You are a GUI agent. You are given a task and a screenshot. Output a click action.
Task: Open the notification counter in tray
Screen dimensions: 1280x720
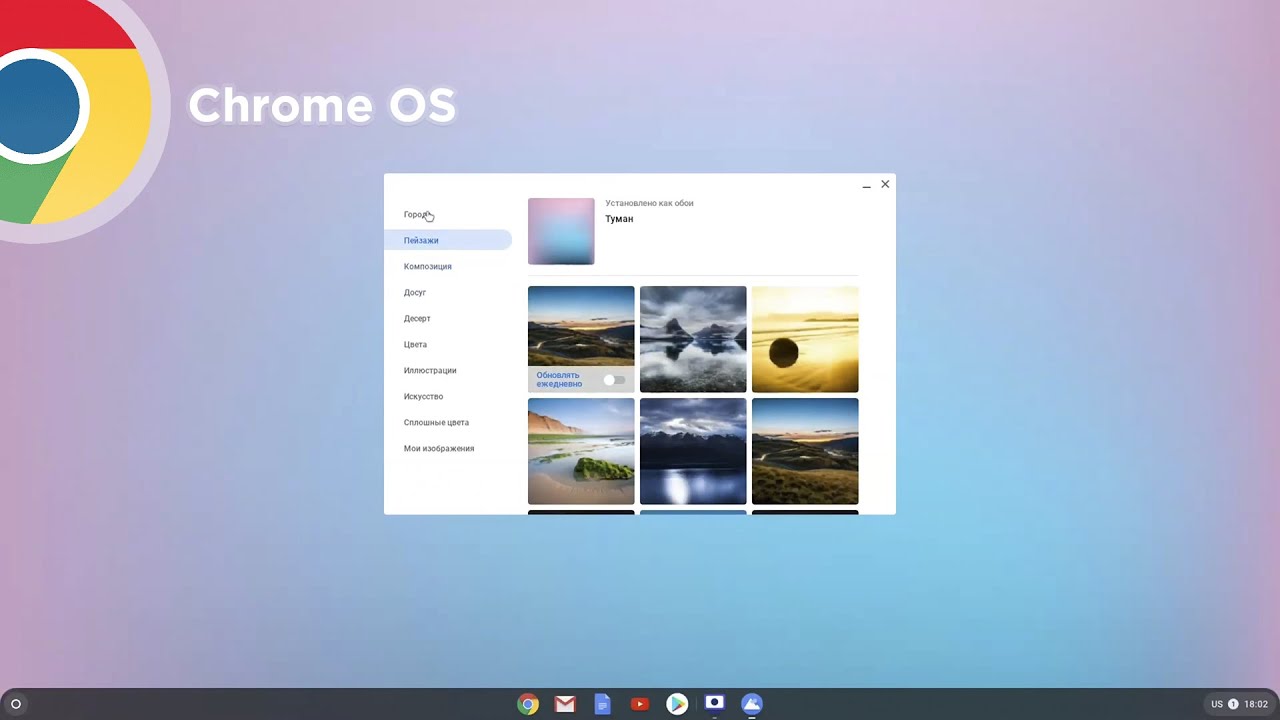(x=1233, y=704)
